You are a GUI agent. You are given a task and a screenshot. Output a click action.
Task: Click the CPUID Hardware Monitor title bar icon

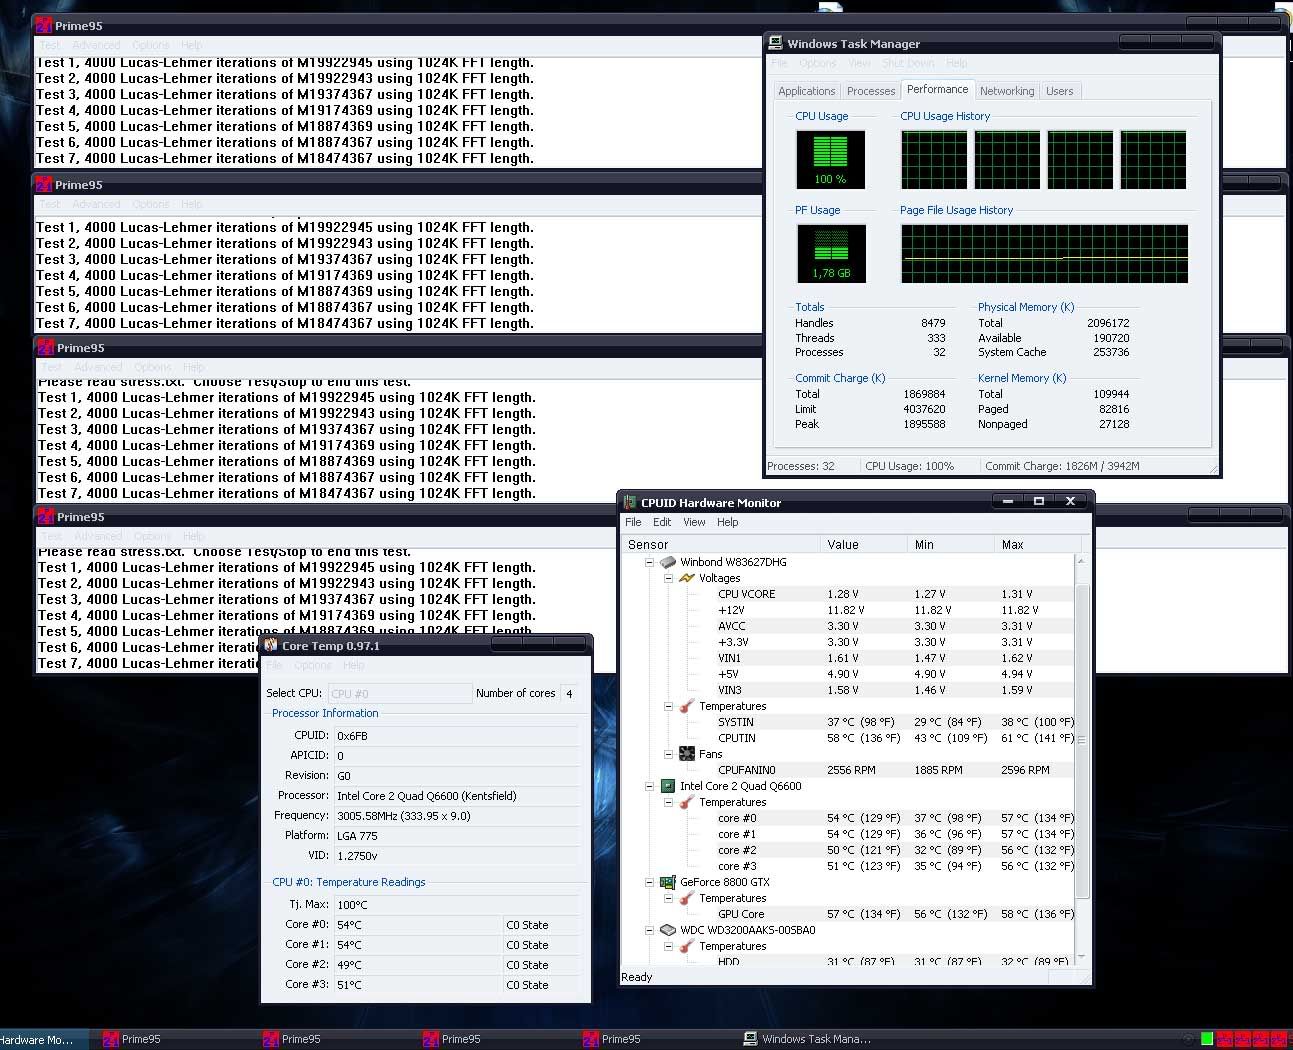tap(630, 502)
